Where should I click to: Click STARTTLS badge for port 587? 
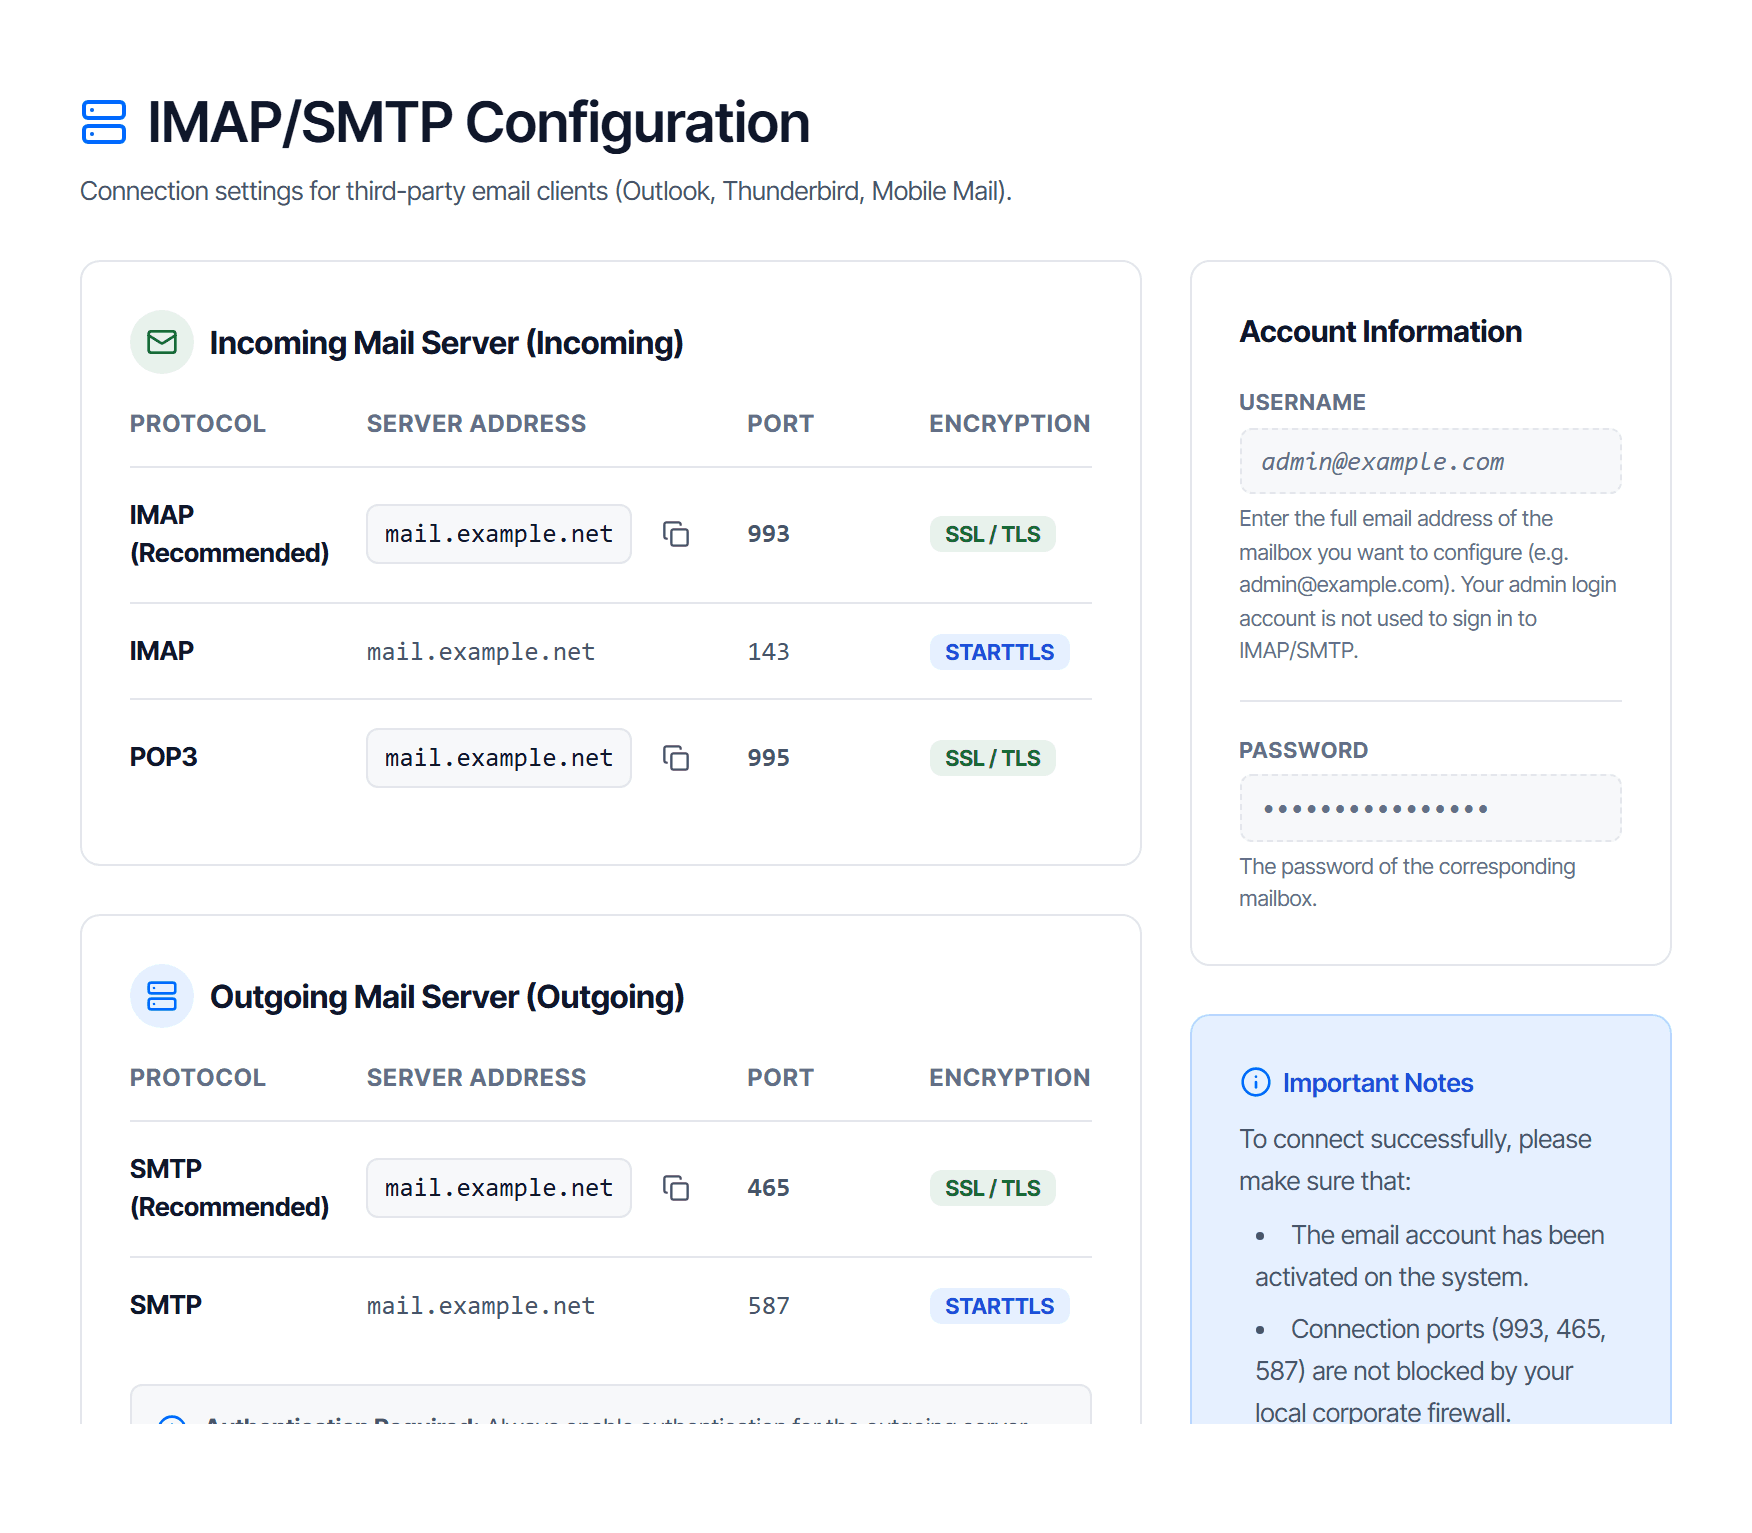tap(1000, 1306)
